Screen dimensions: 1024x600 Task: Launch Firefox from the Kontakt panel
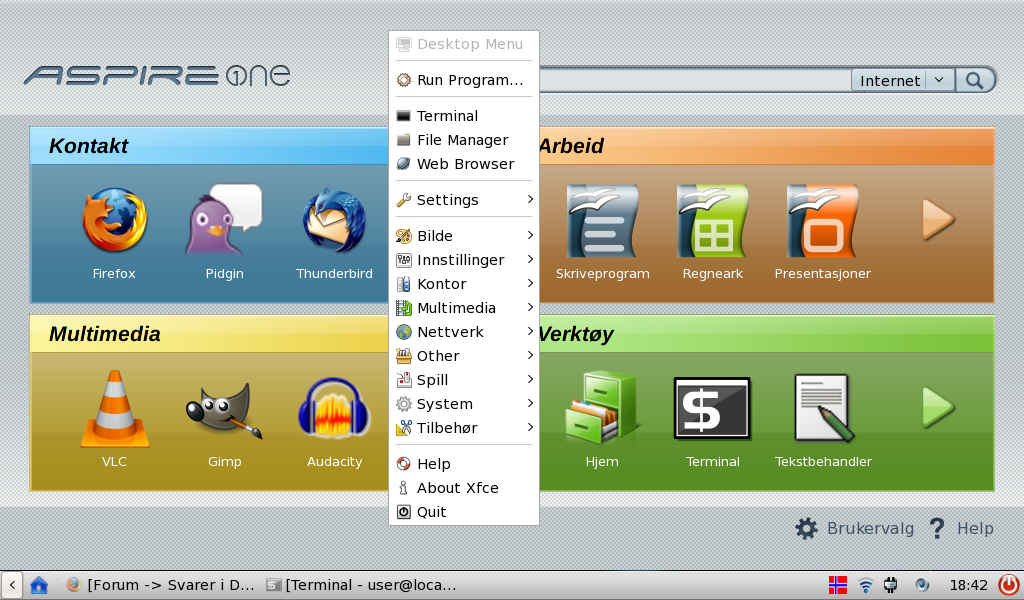(114, 221)
